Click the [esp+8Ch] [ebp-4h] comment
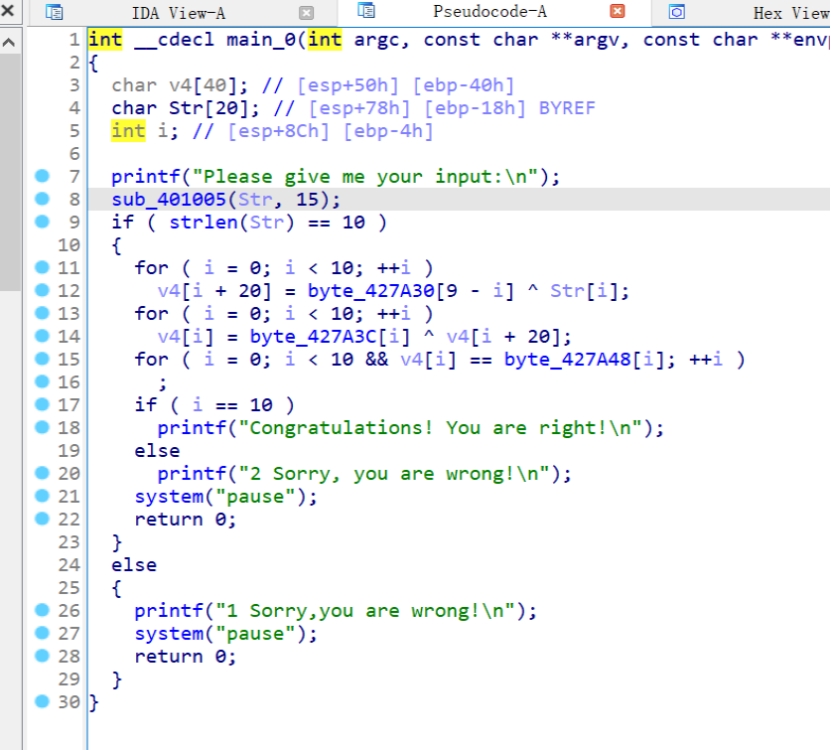Screen dimensions: 831x750 (x=330, y=131)
